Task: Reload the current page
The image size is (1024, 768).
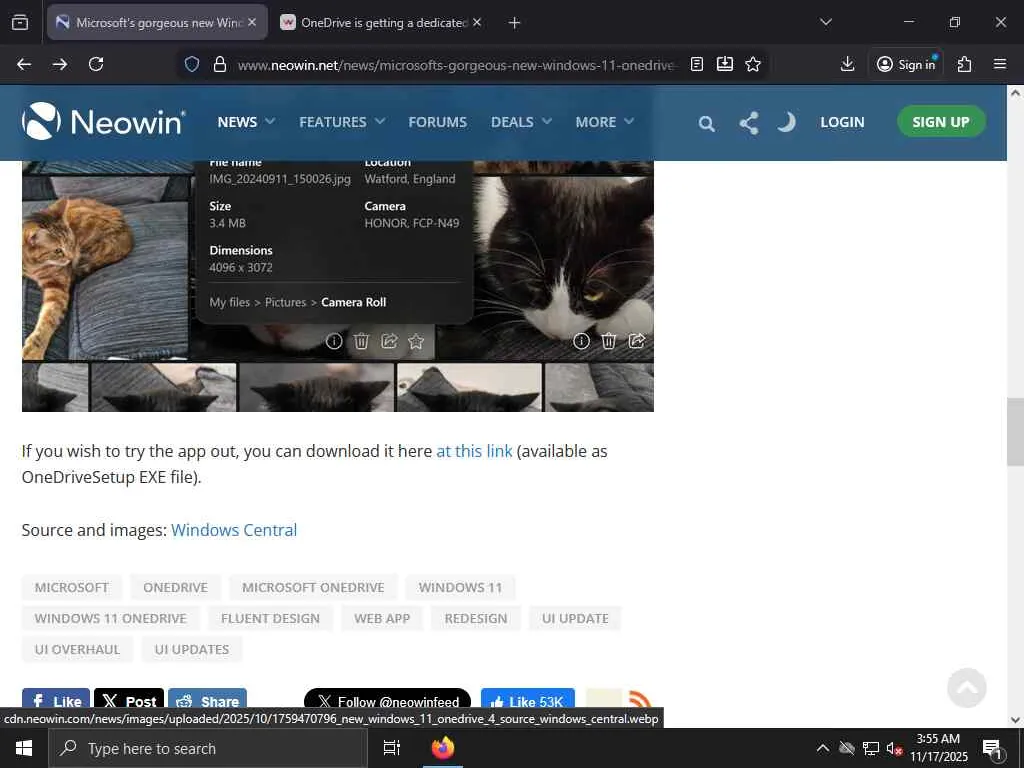Action: [x=96, y=64]
